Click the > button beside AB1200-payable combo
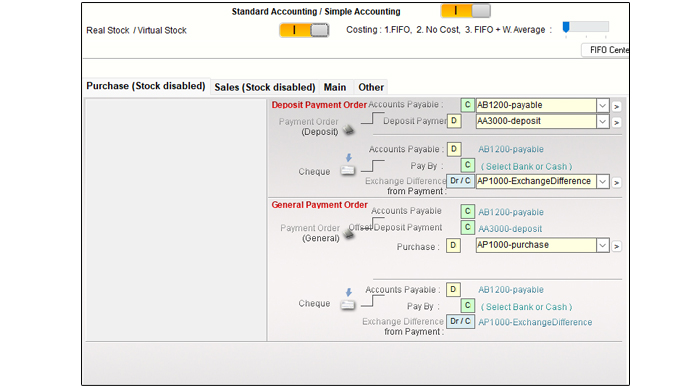 617,107
